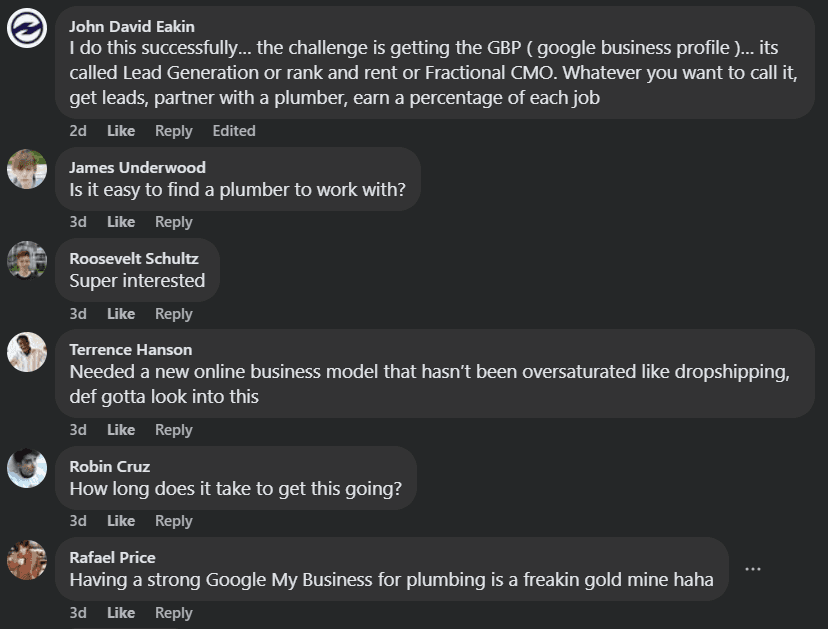Screen dimensions: 828x629
Task: Reply to Terrence Hanson's comment
Action: tap(174, 430)
